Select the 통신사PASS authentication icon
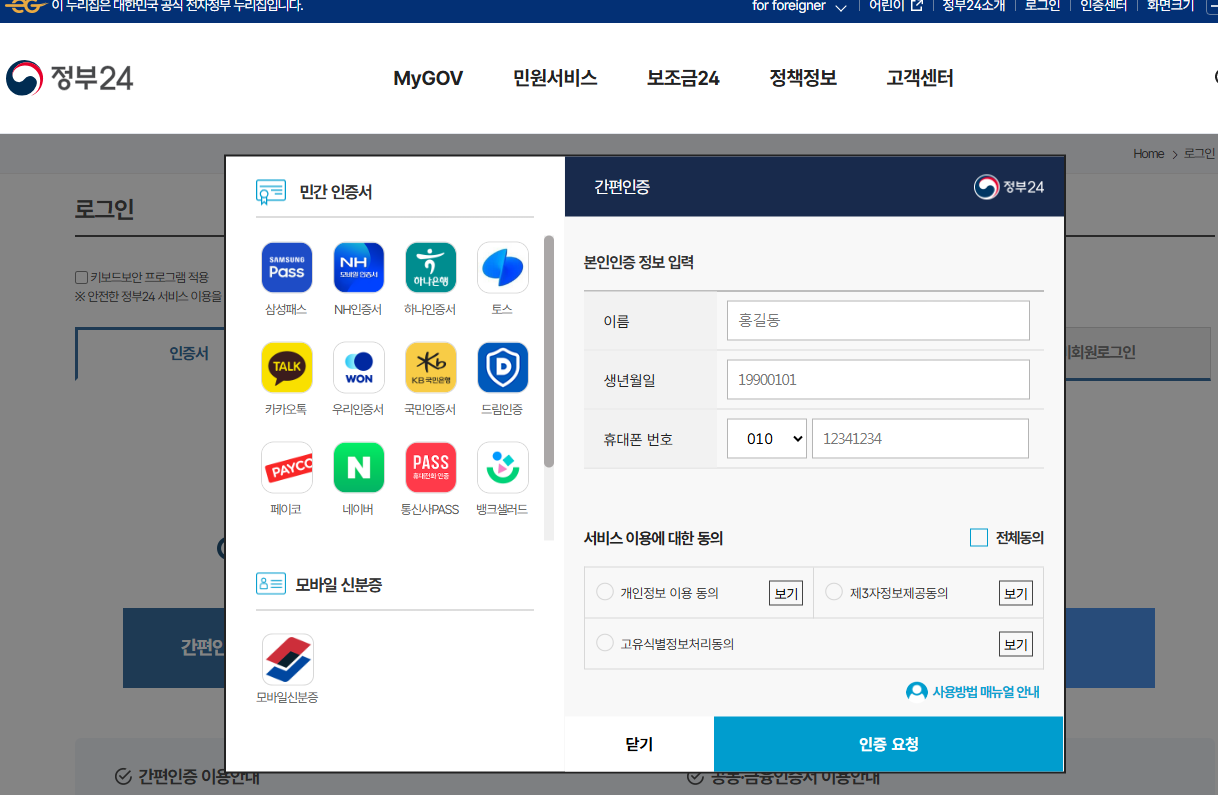1218x795 pixels. pyautogui.click(x=430, y=467)
